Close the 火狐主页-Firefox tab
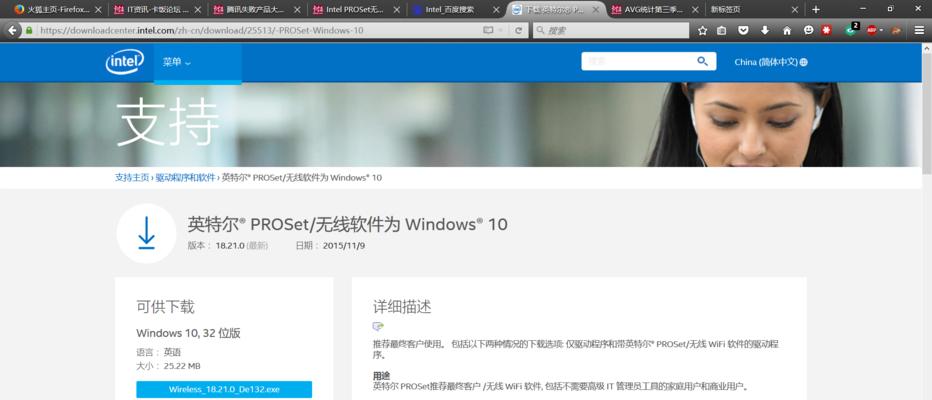Image resolution: width=932 pixels, height=400 pixels. coord(99,10)
